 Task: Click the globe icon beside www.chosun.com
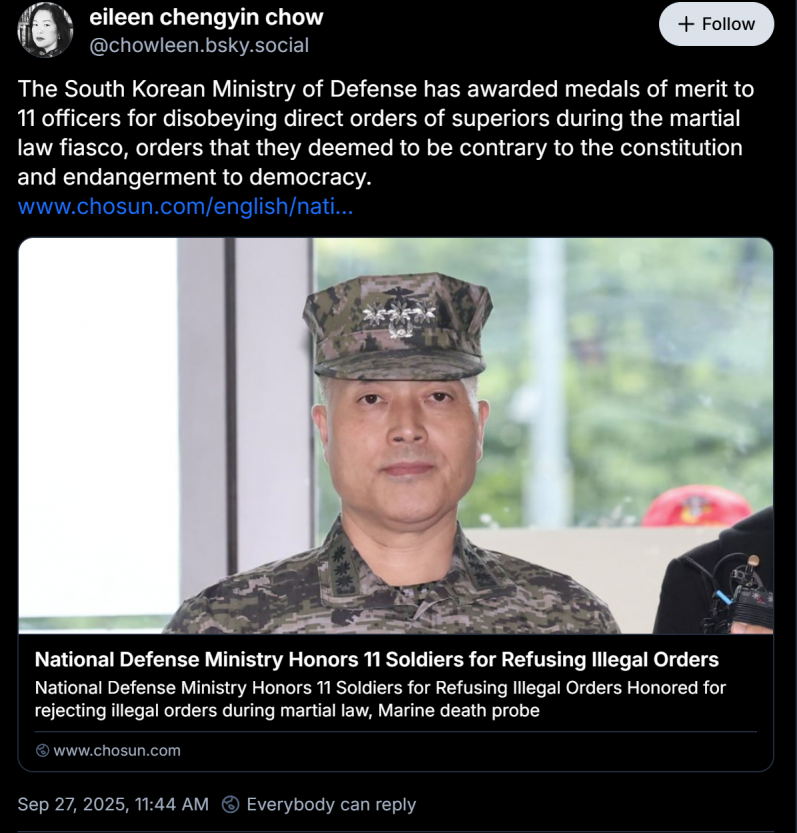click(42, 750)
